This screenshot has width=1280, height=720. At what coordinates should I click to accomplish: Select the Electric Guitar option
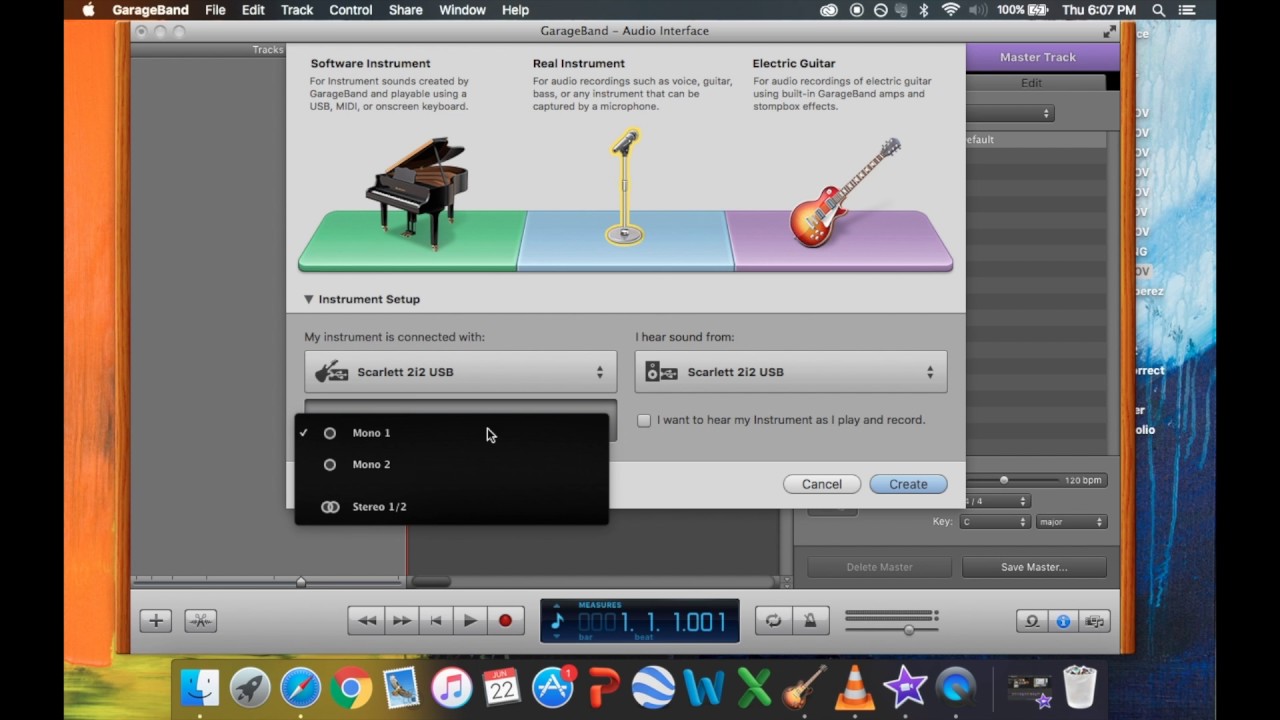(846, 192)
